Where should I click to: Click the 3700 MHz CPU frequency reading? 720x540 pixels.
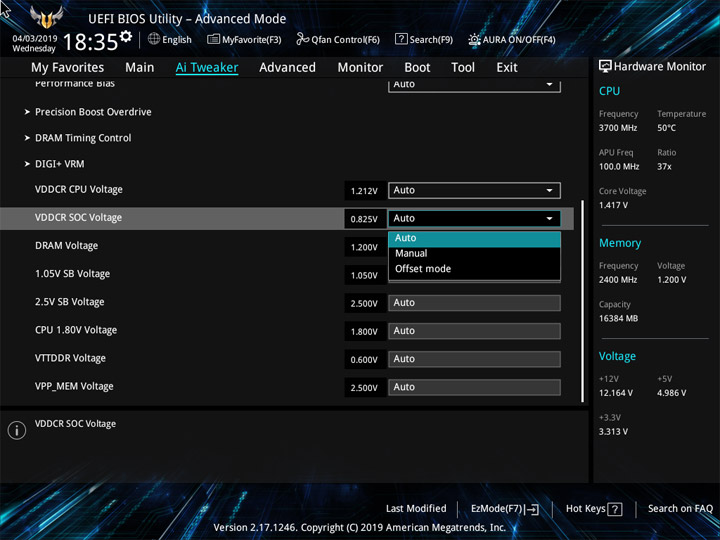(x=618, y=128)
